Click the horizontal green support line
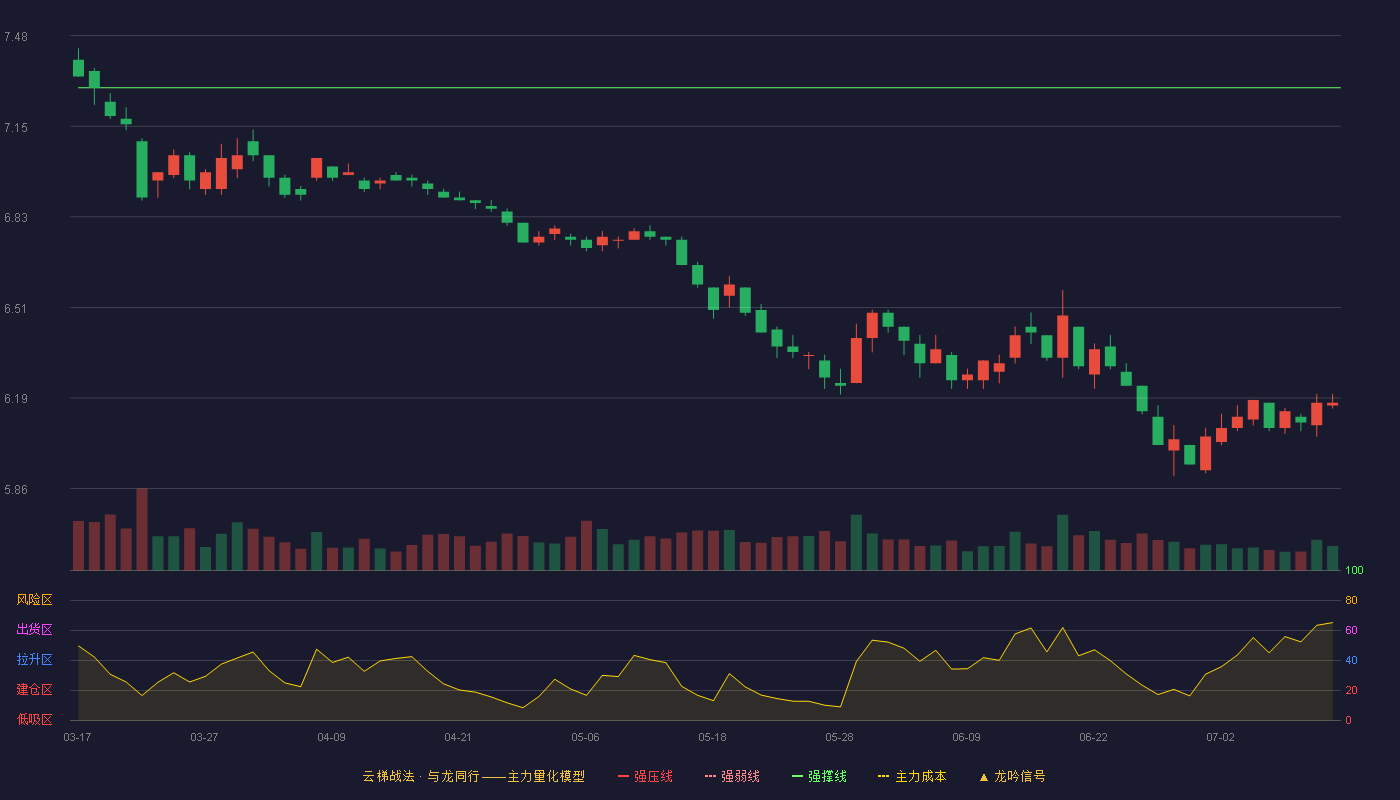The image size is (1400, 800). point(709,88)
